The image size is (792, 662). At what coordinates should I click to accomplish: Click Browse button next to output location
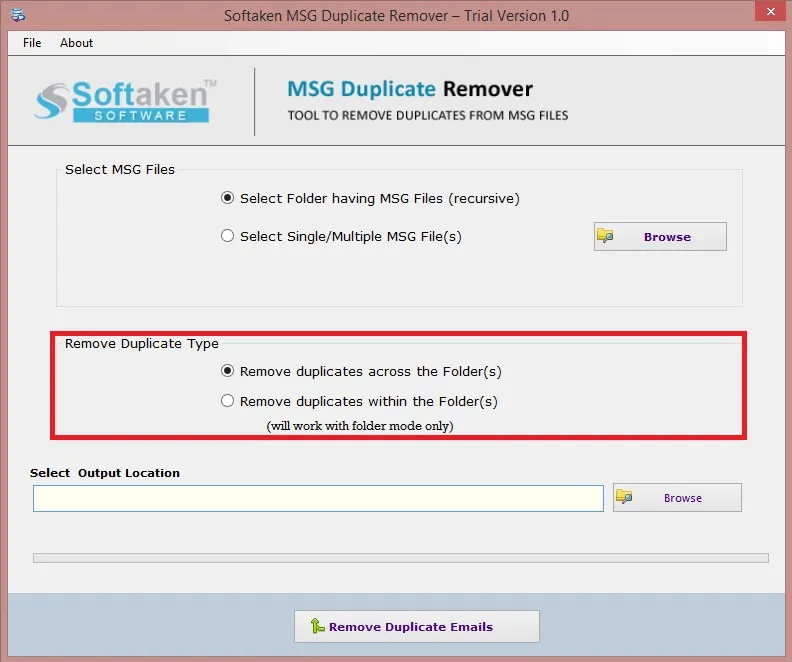677,497
